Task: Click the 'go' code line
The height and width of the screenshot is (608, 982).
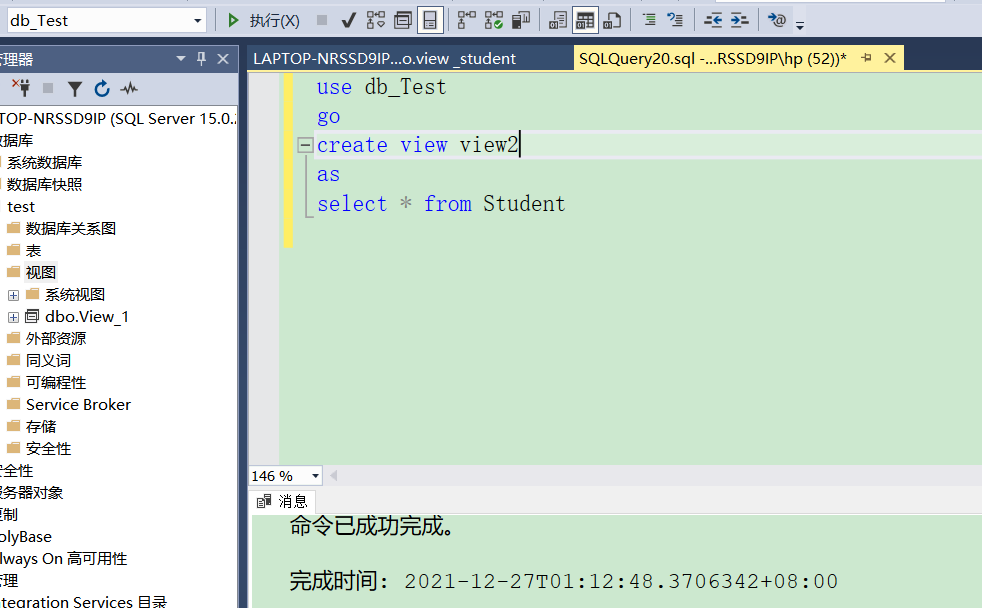Action: point(328,116)
